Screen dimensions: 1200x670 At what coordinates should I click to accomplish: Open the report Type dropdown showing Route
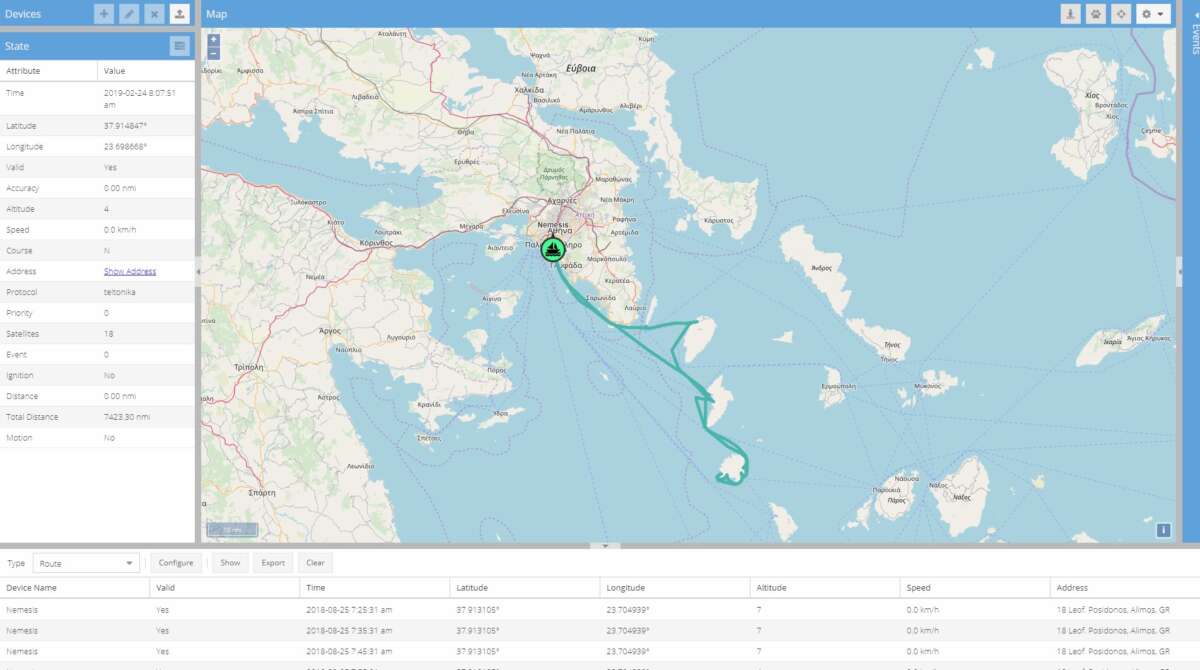point(85,563)
